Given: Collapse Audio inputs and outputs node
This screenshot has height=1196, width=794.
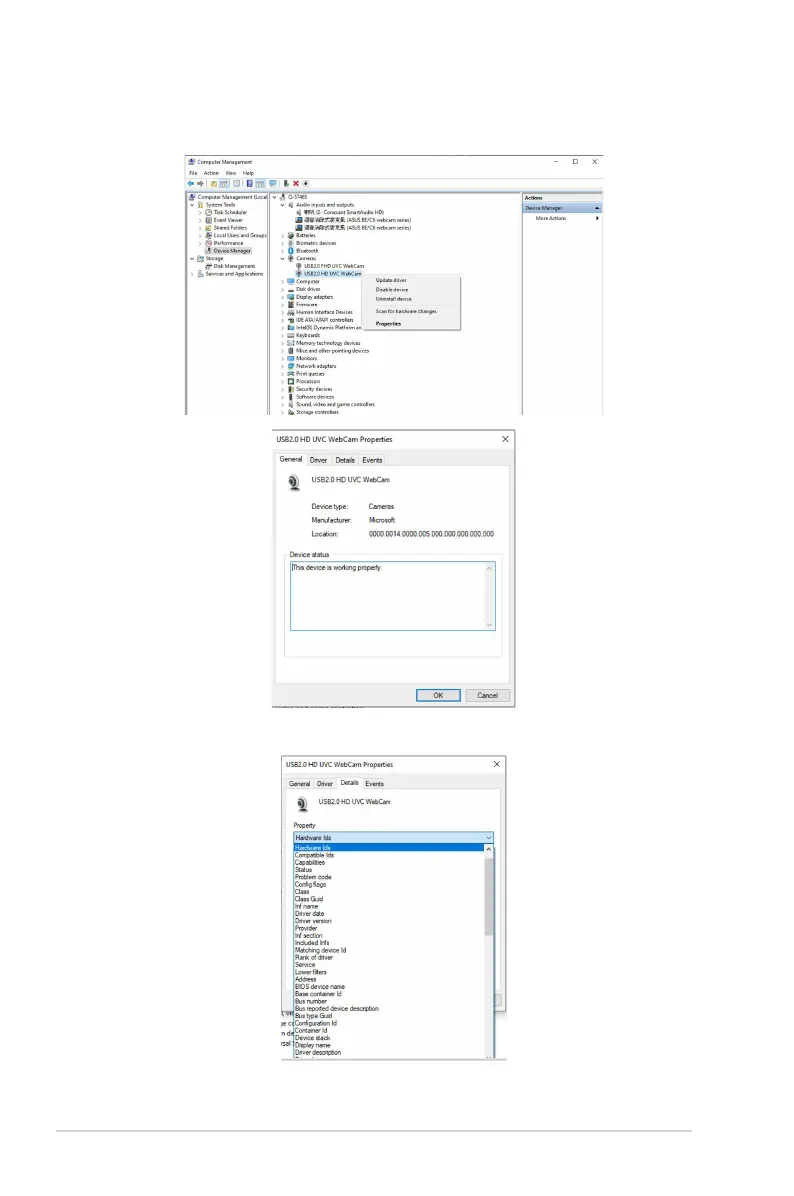Looking at the screenshot, I should point(282,205).
